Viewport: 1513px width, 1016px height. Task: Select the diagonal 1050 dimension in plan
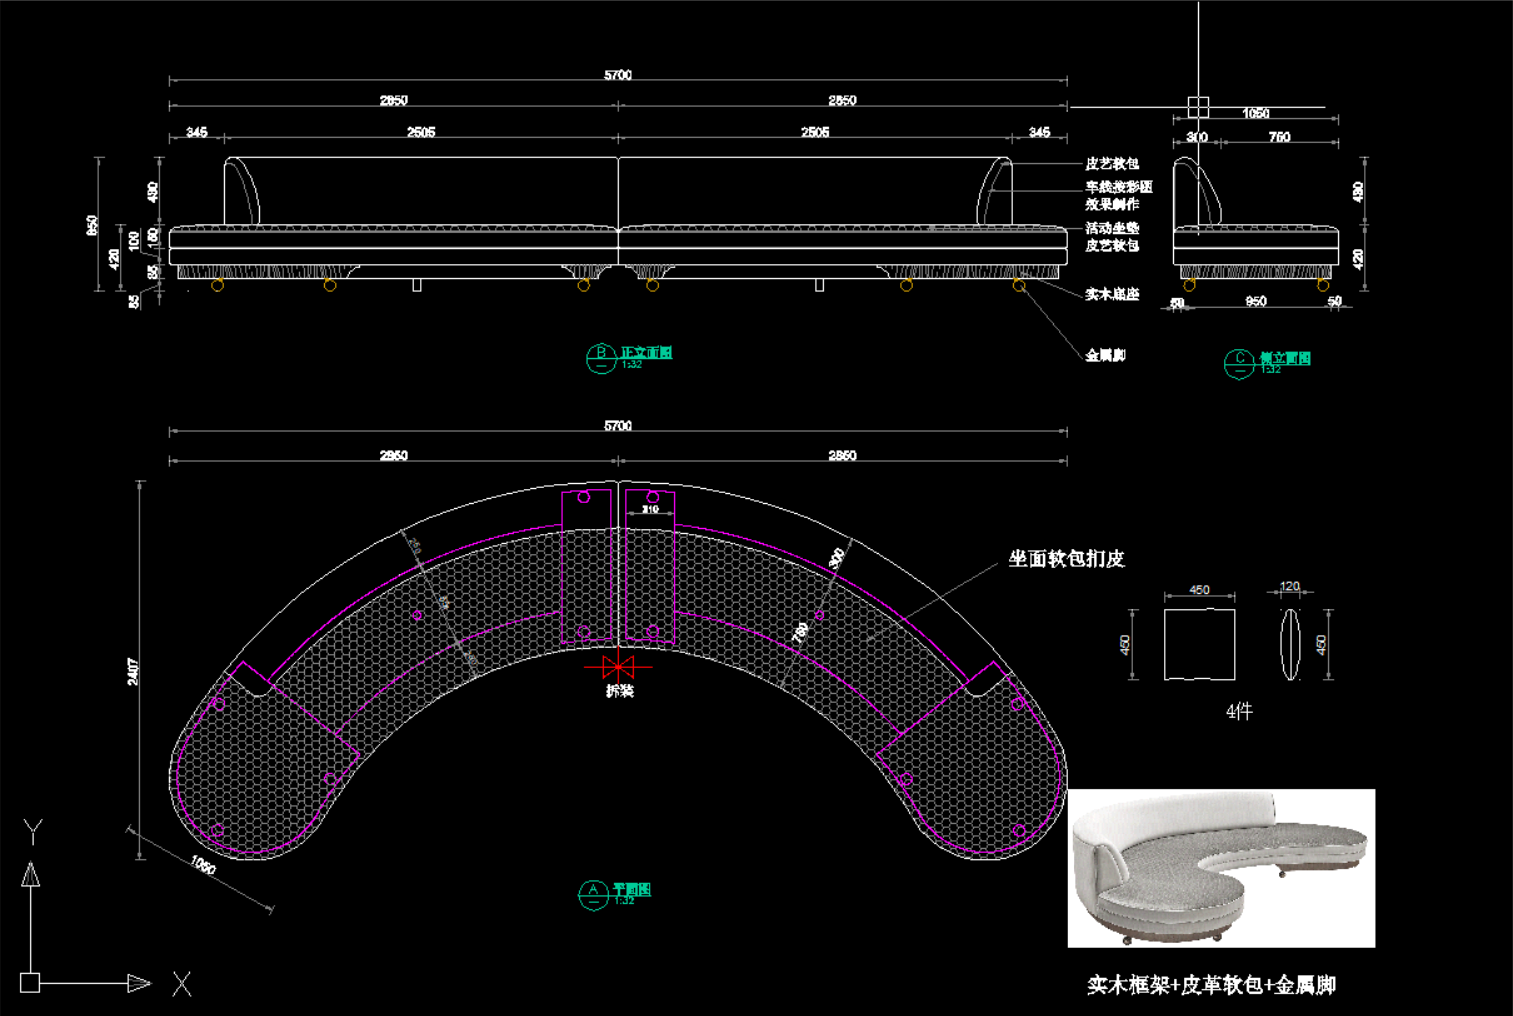pos(203,865)
